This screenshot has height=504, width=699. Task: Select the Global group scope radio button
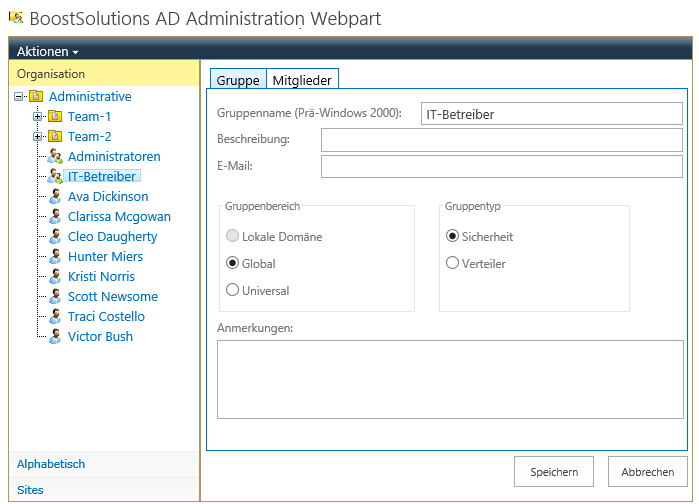pyautogui.click(x=232, y=263)
